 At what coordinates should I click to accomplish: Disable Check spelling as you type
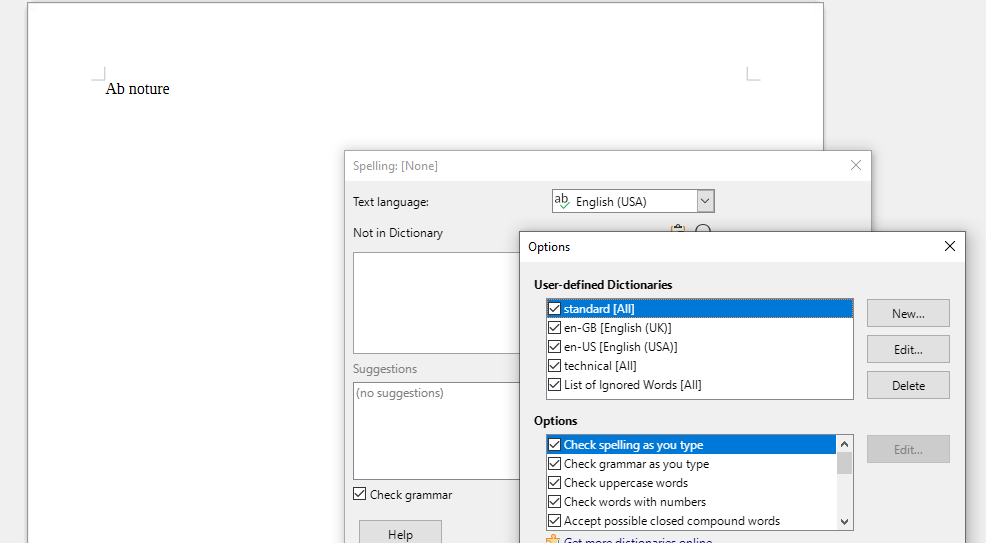pos(554,445)
